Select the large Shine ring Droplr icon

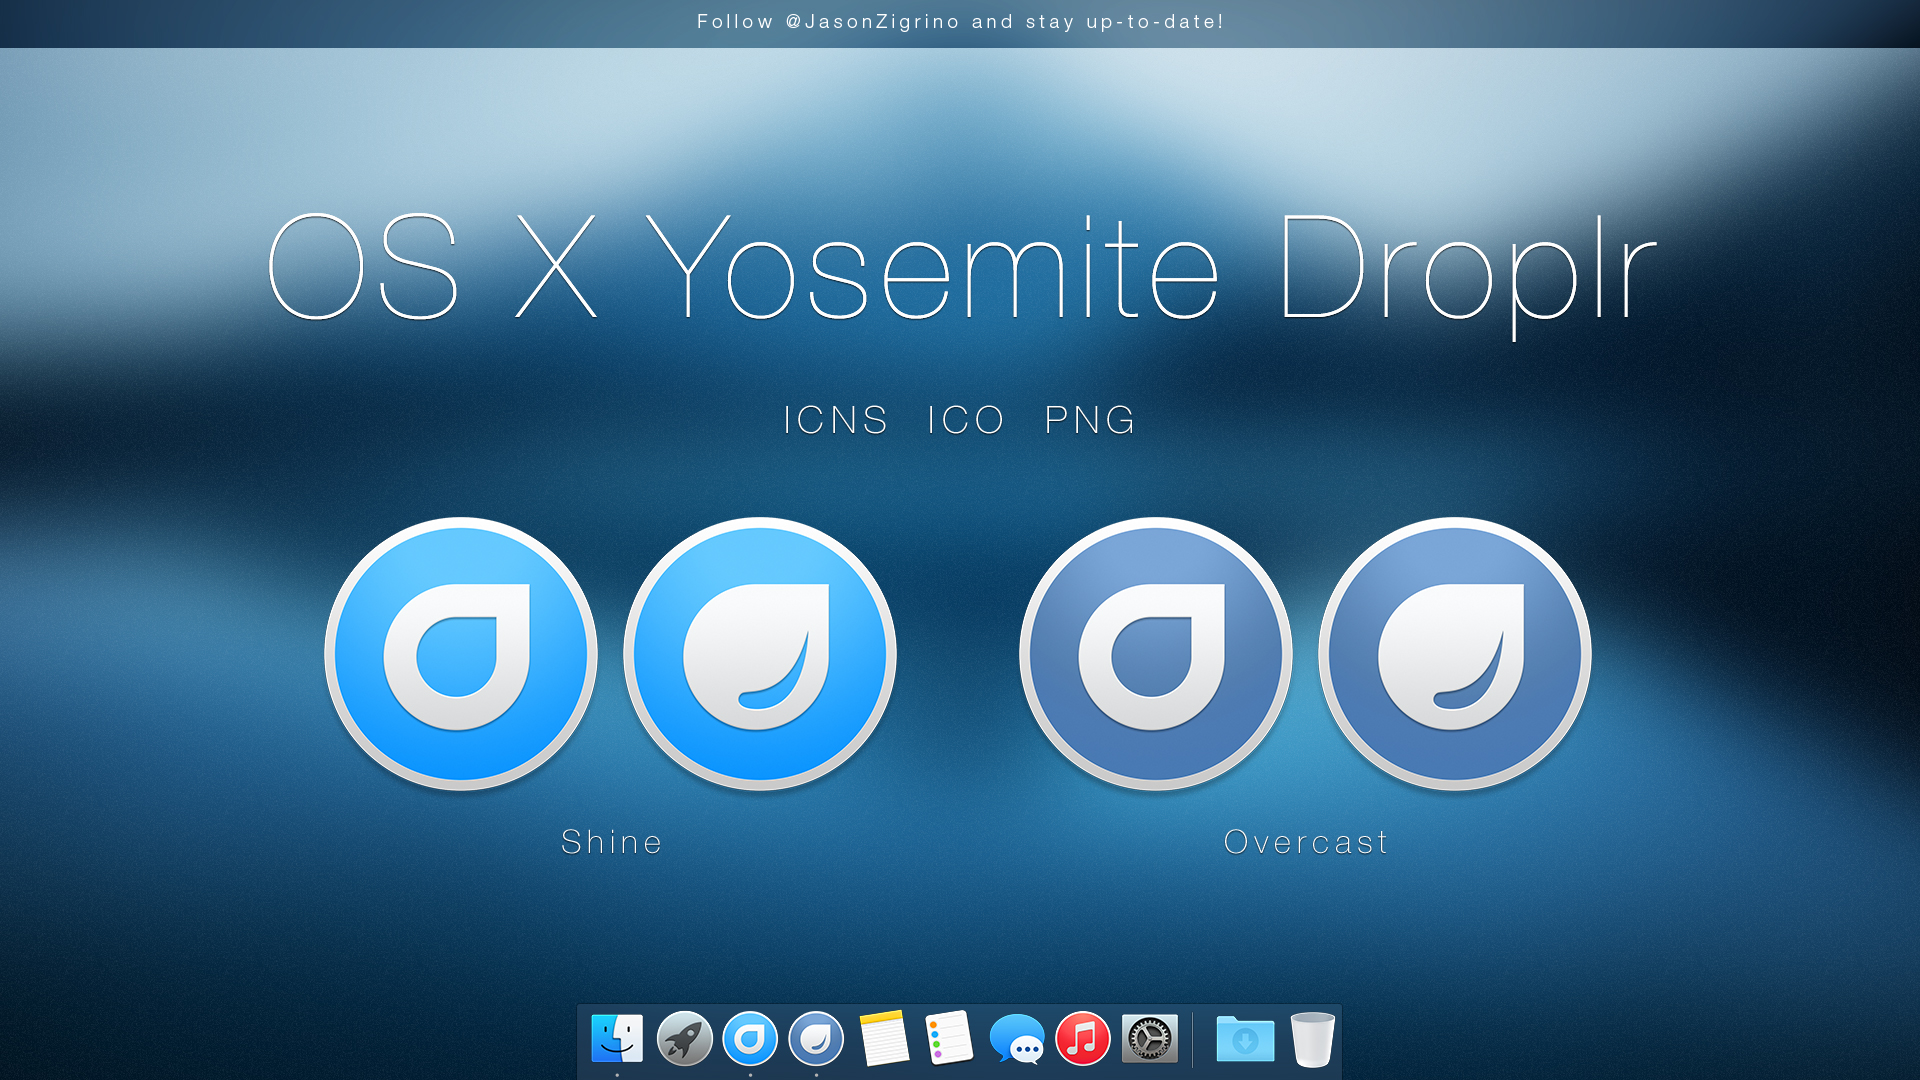pos(461,654)
